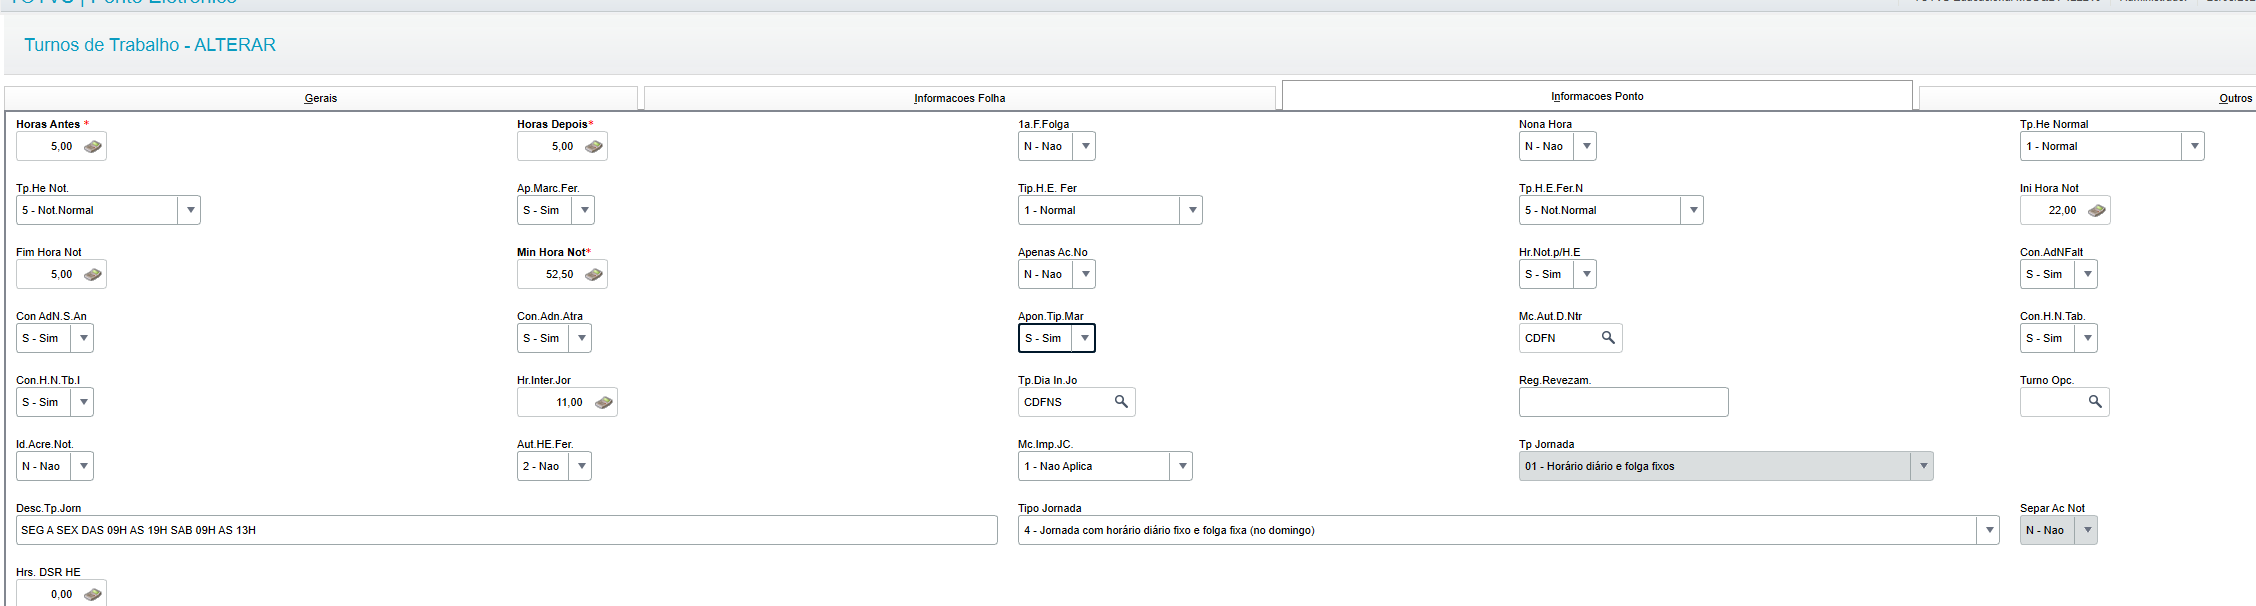2256x606 pixels.
Task: Click calculator icon in Fim Hora Not
Action: click(x=93, y=275)
